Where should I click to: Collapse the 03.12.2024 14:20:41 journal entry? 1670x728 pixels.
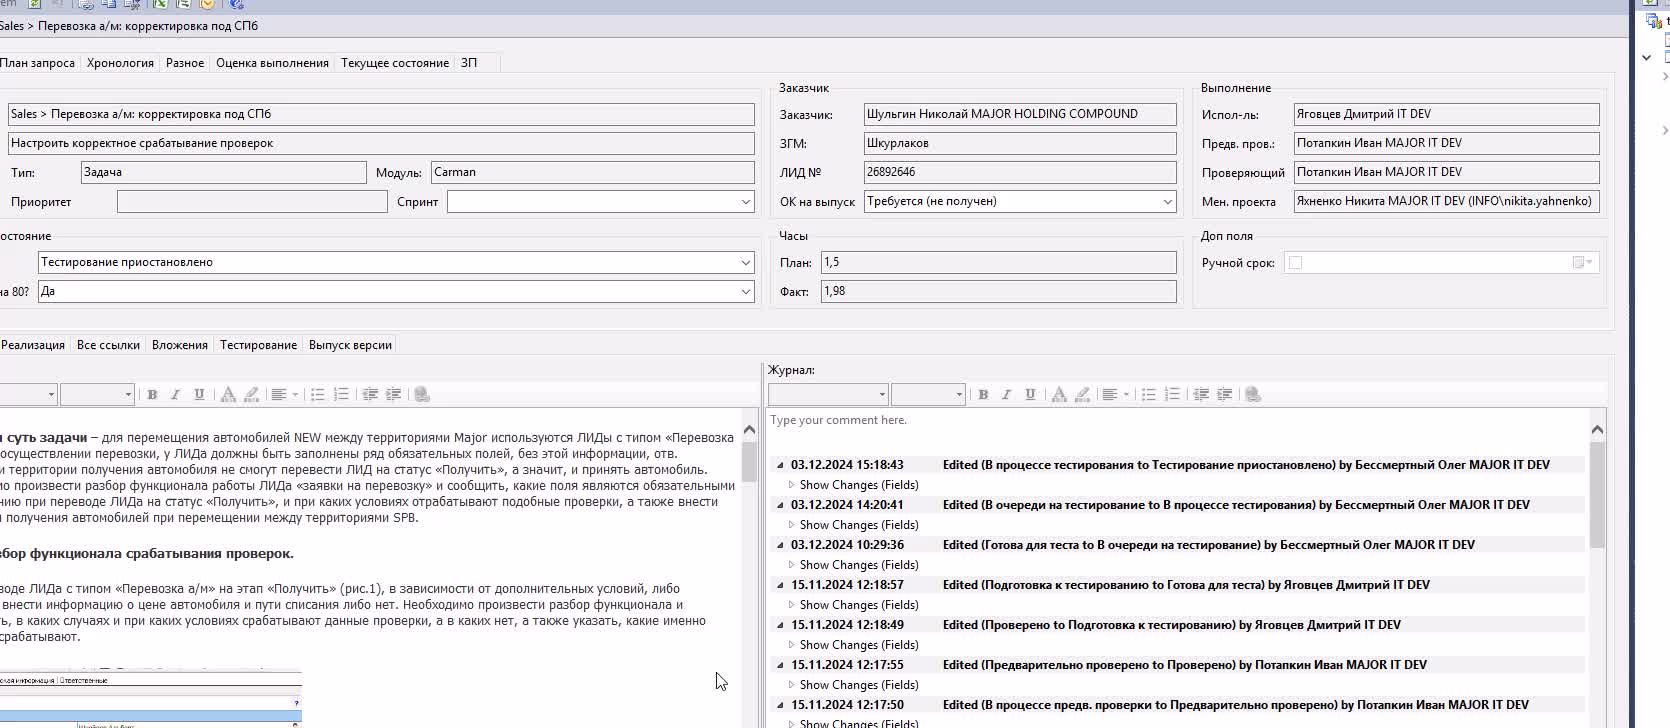coord(781,505)
